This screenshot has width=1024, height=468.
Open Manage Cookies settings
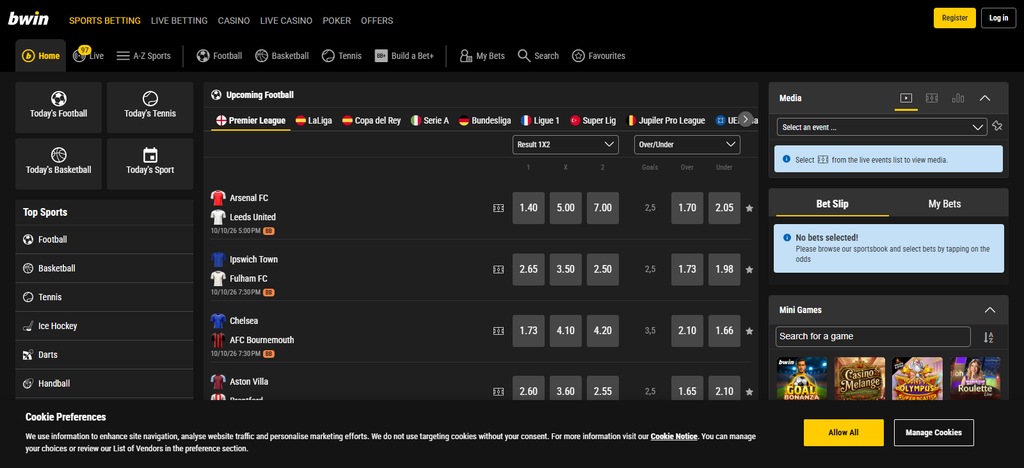[934, 432]
